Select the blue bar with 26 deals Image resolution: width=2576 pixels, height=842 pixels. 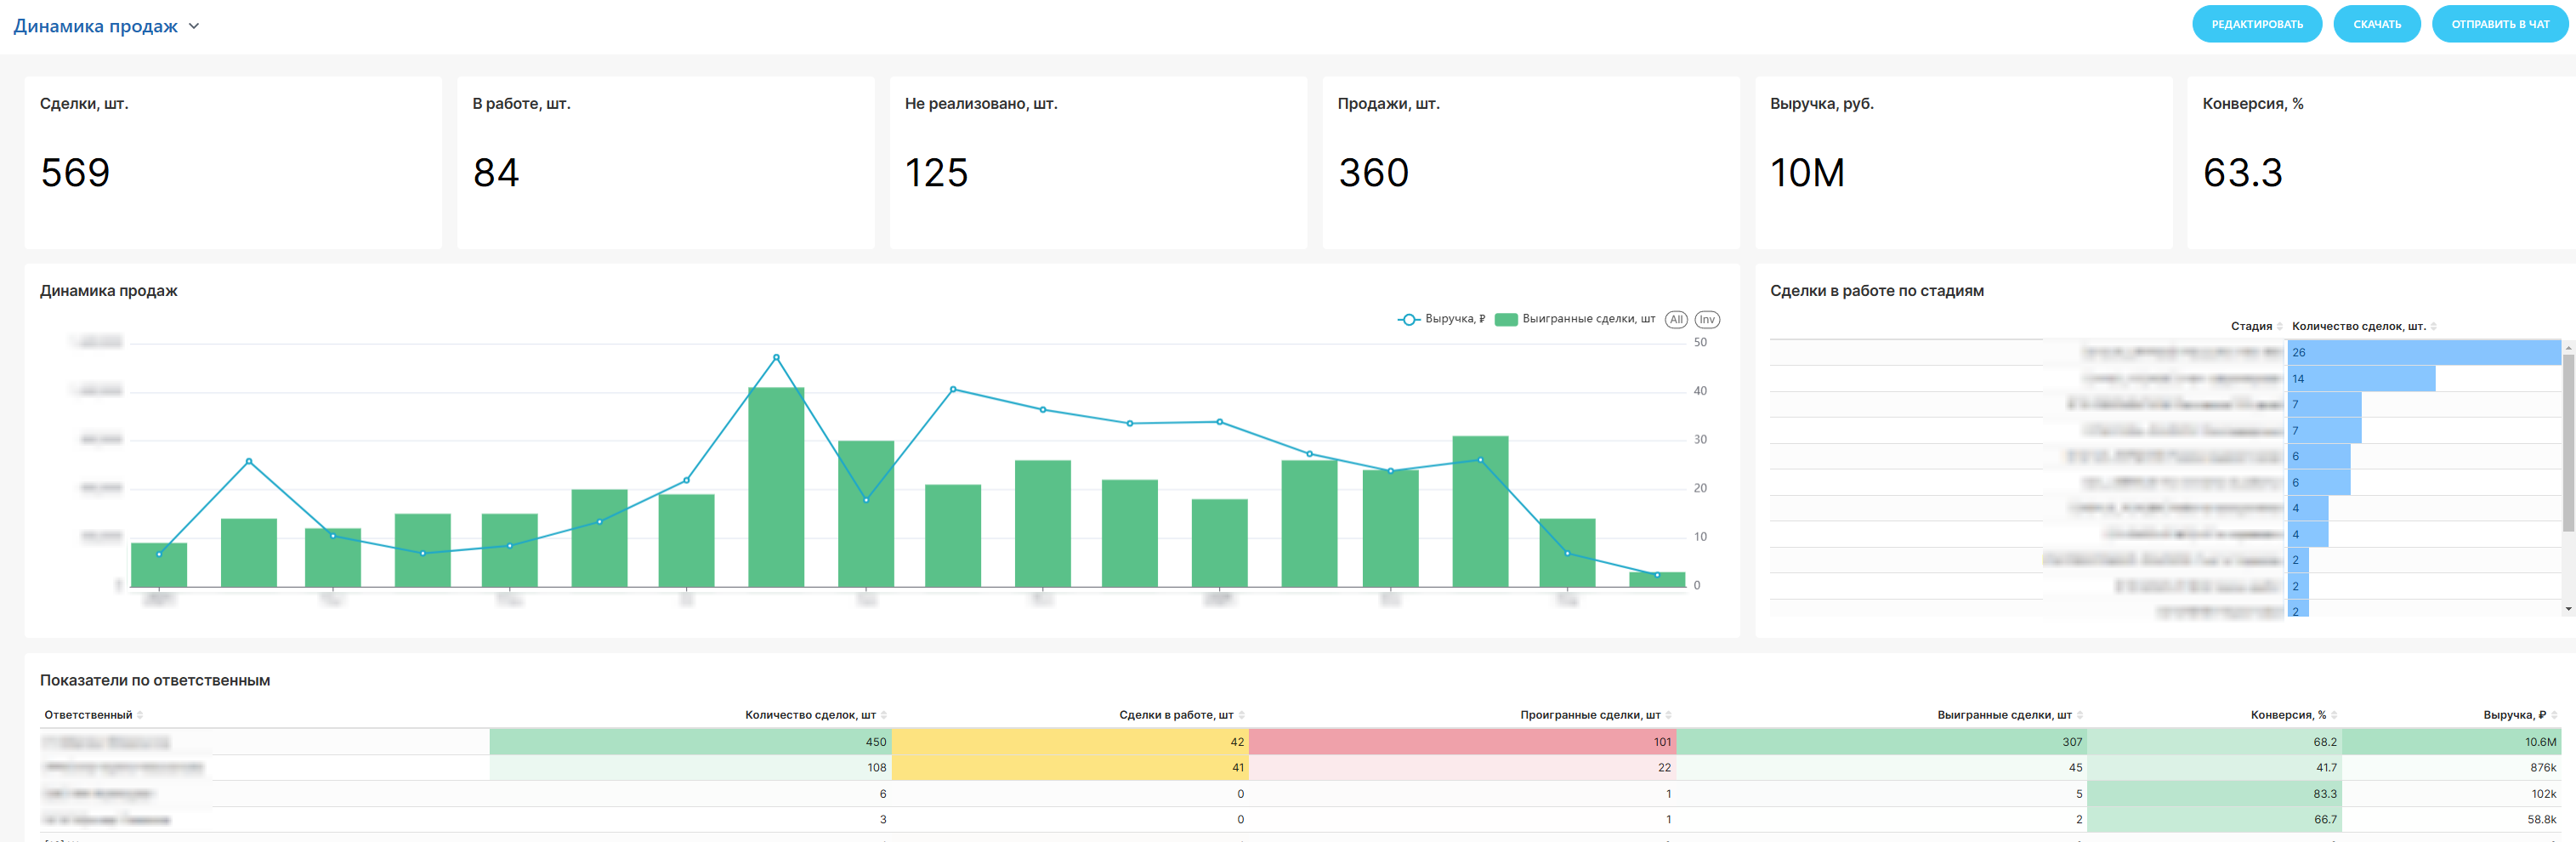tap(2424, 352)
